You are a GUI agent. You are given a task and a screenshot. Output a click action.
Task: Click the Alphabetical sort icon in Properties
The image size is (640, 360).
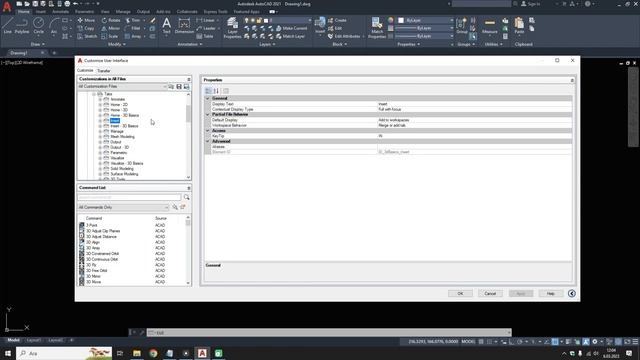pos(216,91)
